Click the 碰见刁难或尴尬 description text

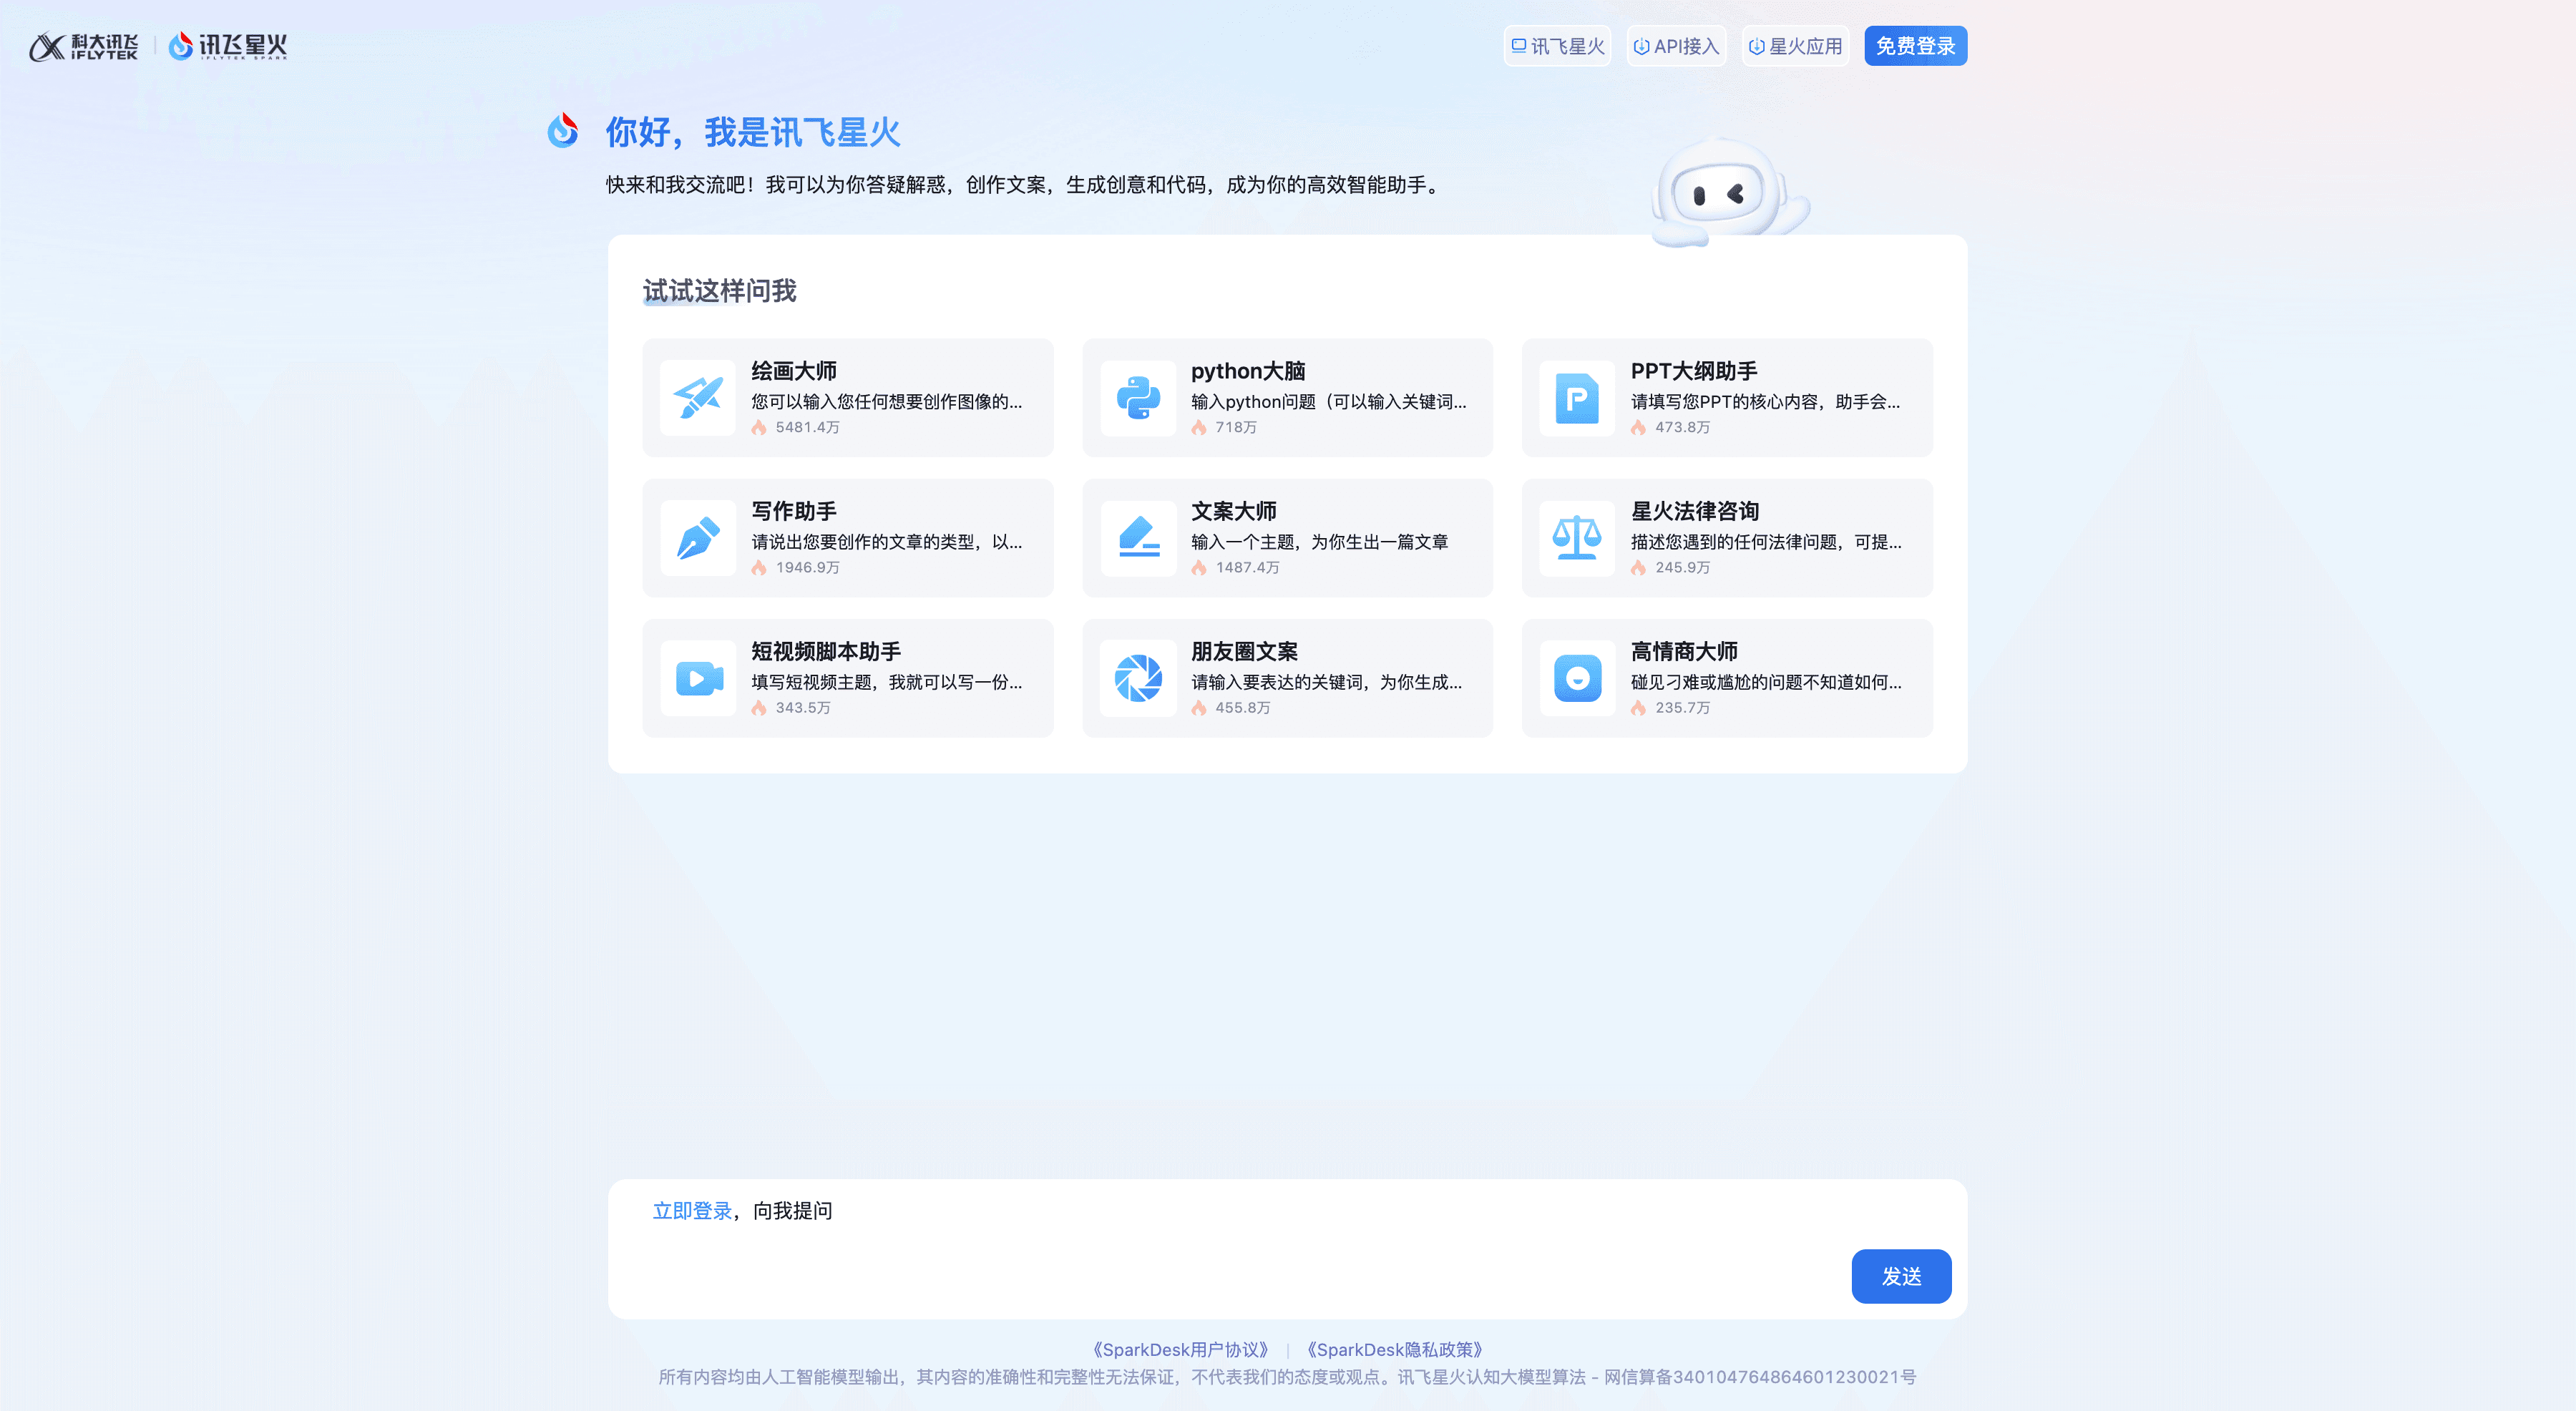(1766, 681)
